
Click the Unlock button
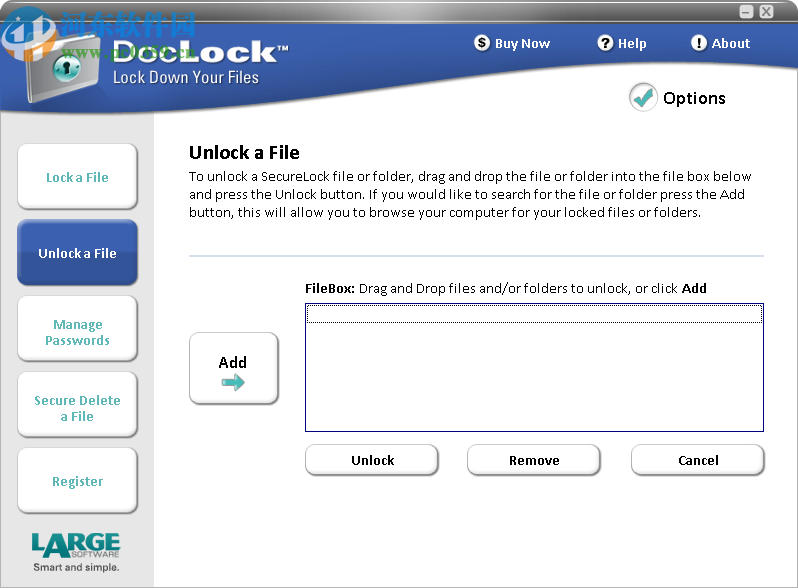[372, 460]
